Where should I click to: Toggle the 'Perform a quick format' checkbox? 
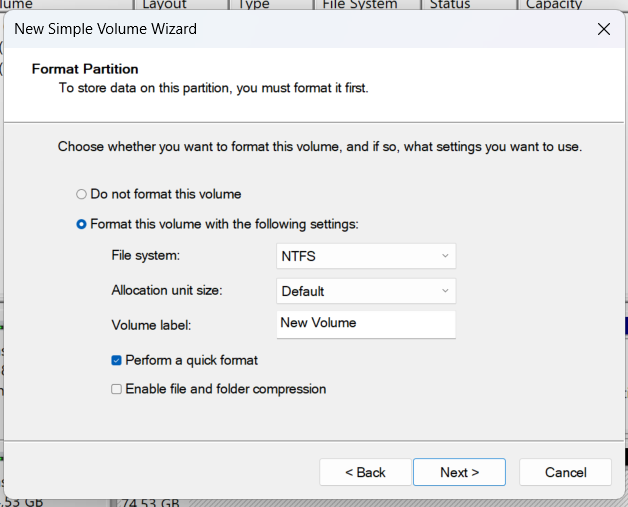[x=117, y=360]
